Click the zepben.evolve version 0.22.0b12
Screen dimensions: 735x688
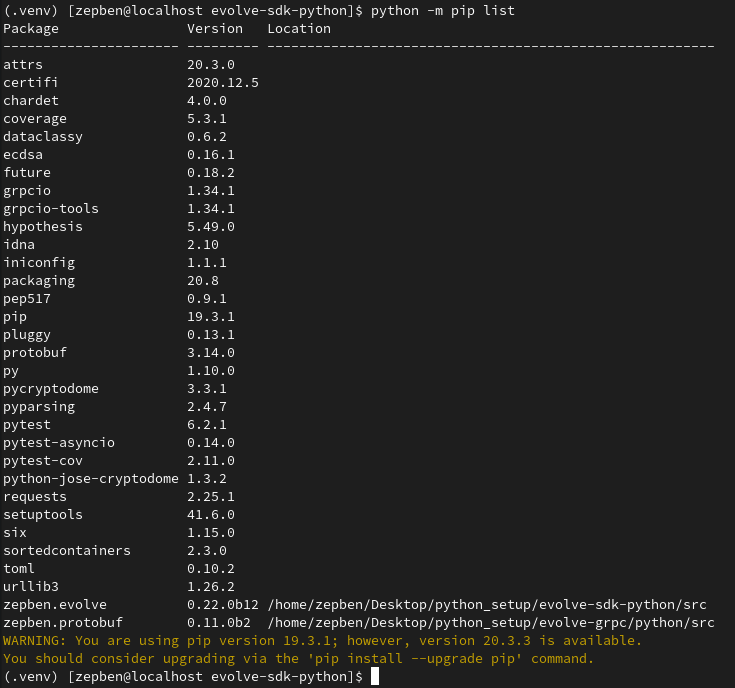click(x=223, y=605)
